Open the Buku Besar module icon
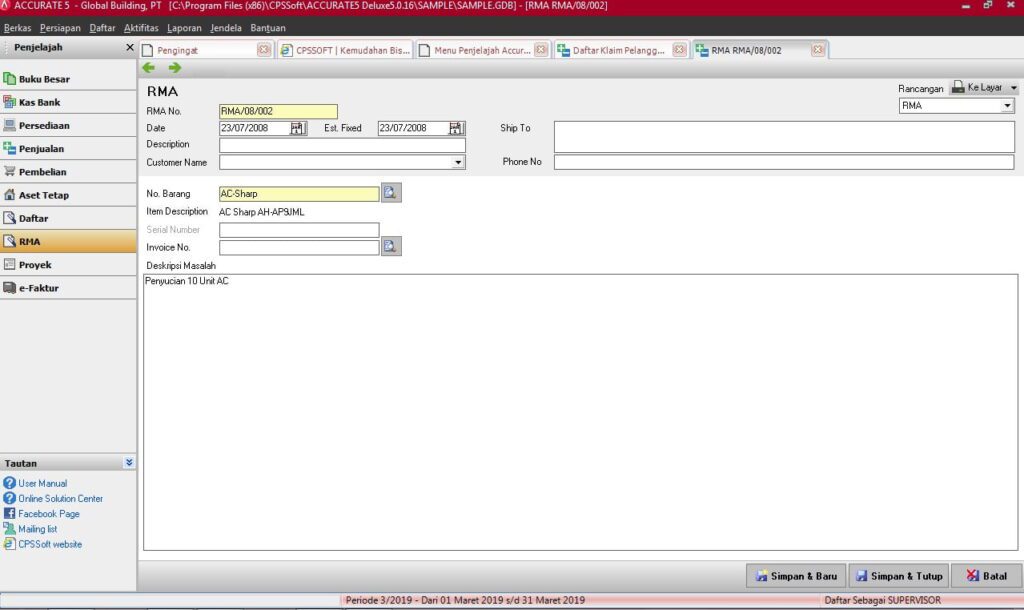 coord(11,78)
